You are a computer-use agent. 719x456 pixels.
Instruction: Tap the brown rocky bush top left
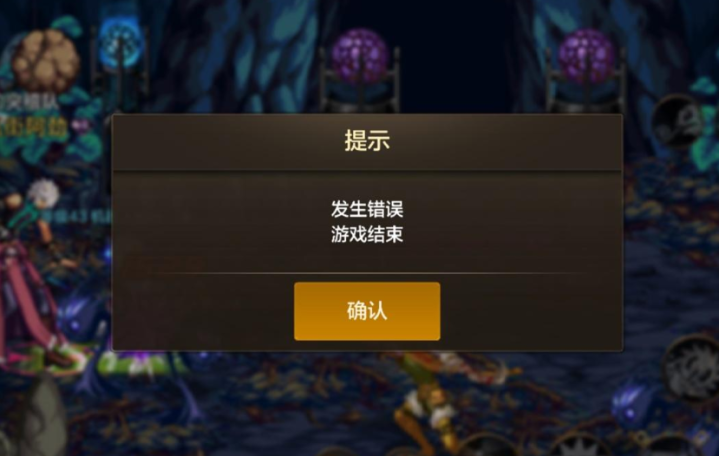45,60
